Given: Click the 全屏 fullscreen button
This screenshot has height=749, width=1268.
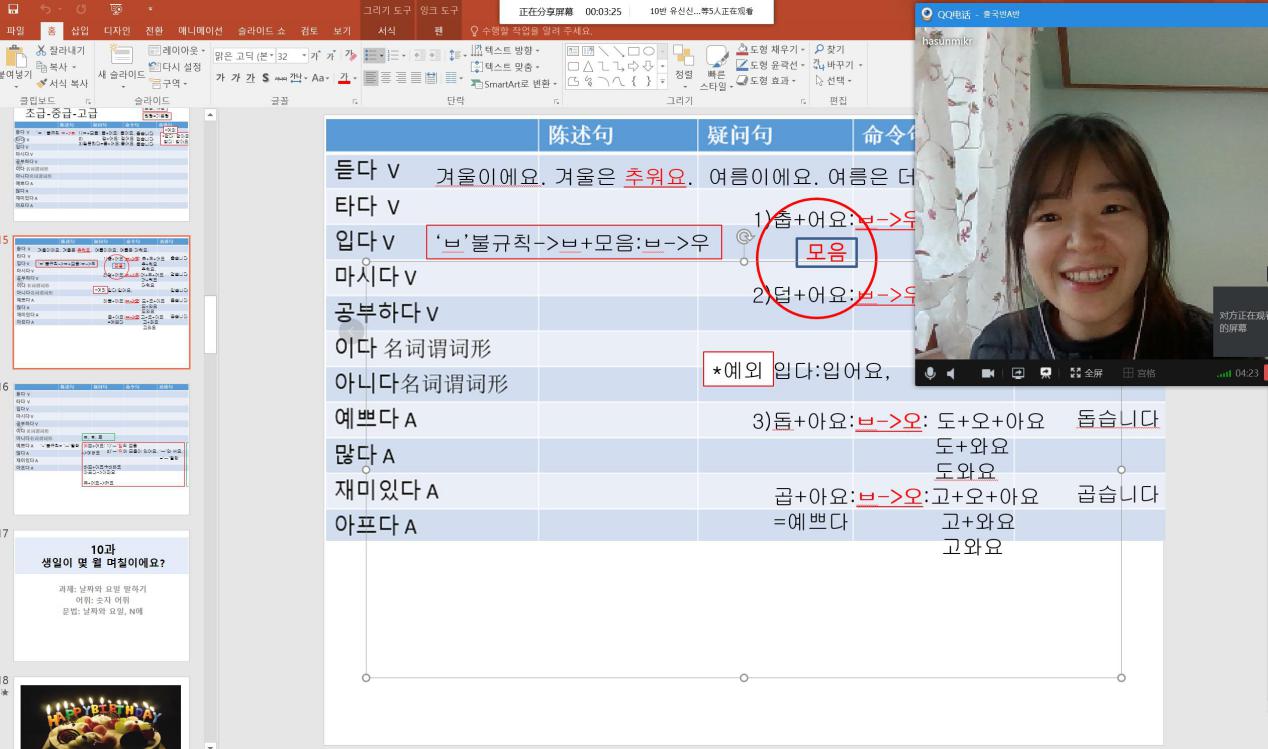Looking at the screenshot, I should [1086, 373].
